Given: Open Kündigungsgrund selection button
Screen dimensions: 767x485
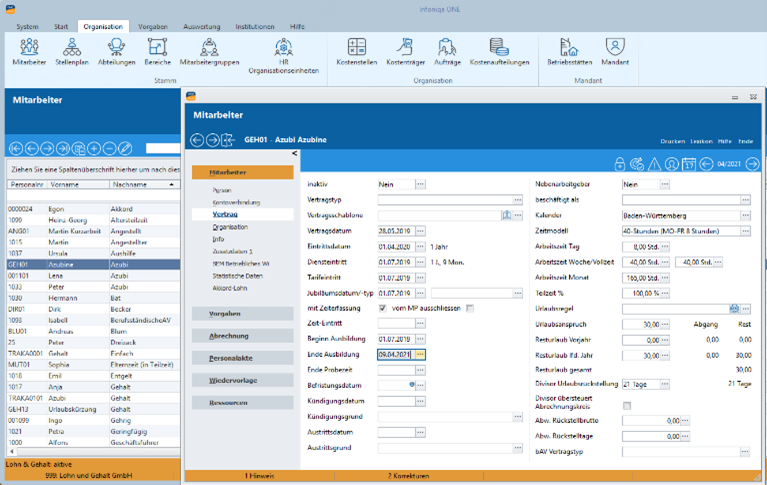Looking at the screenshot, I should (518, 416).
